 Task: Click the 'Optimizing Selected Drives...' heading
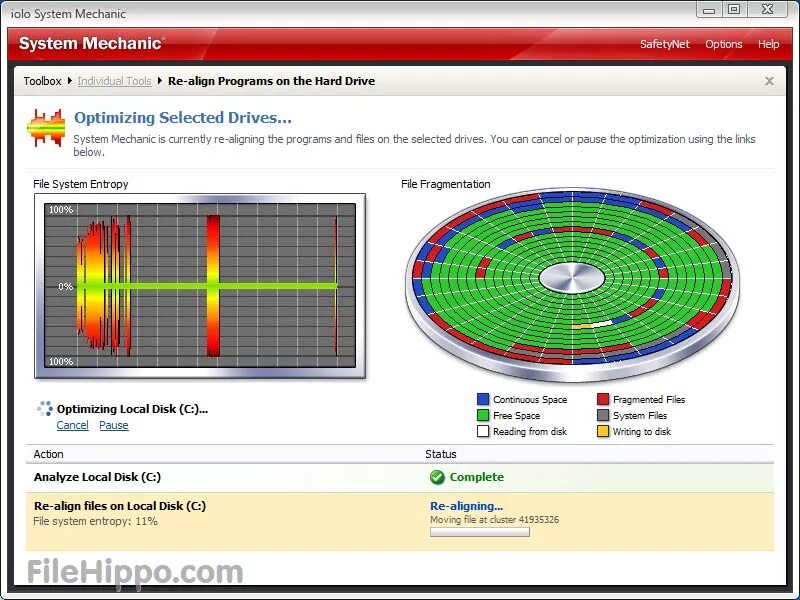[x=183, y=118]
